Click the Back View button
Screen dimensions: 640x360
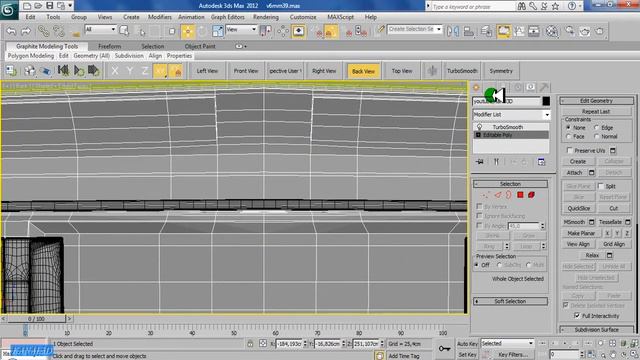(363, 71)
